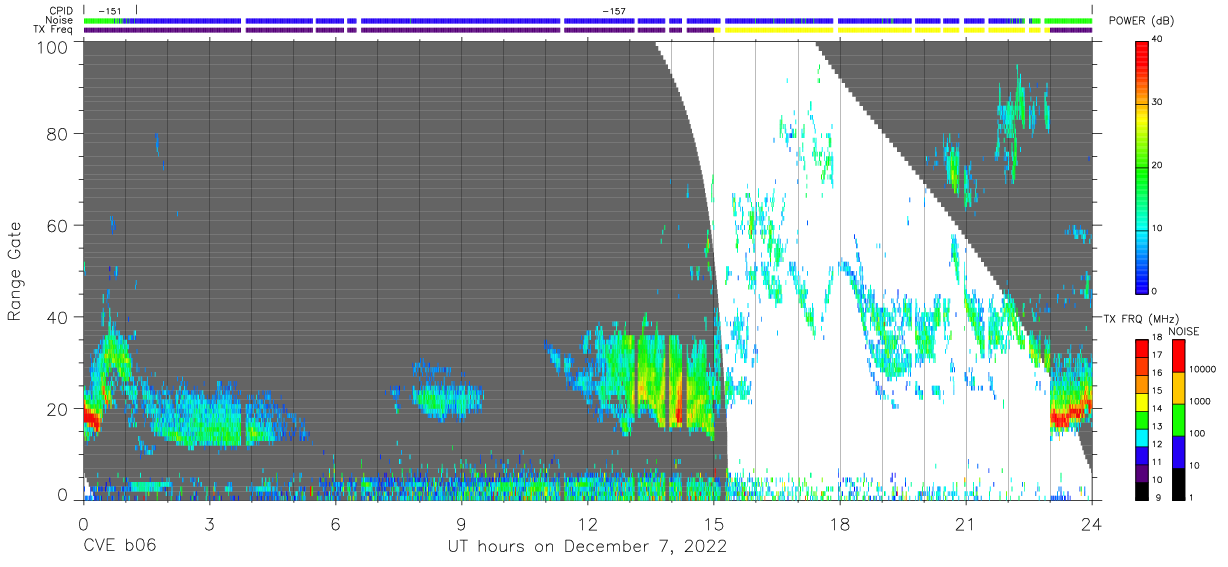Click the 'CVE b06' radar beam label

119,546
